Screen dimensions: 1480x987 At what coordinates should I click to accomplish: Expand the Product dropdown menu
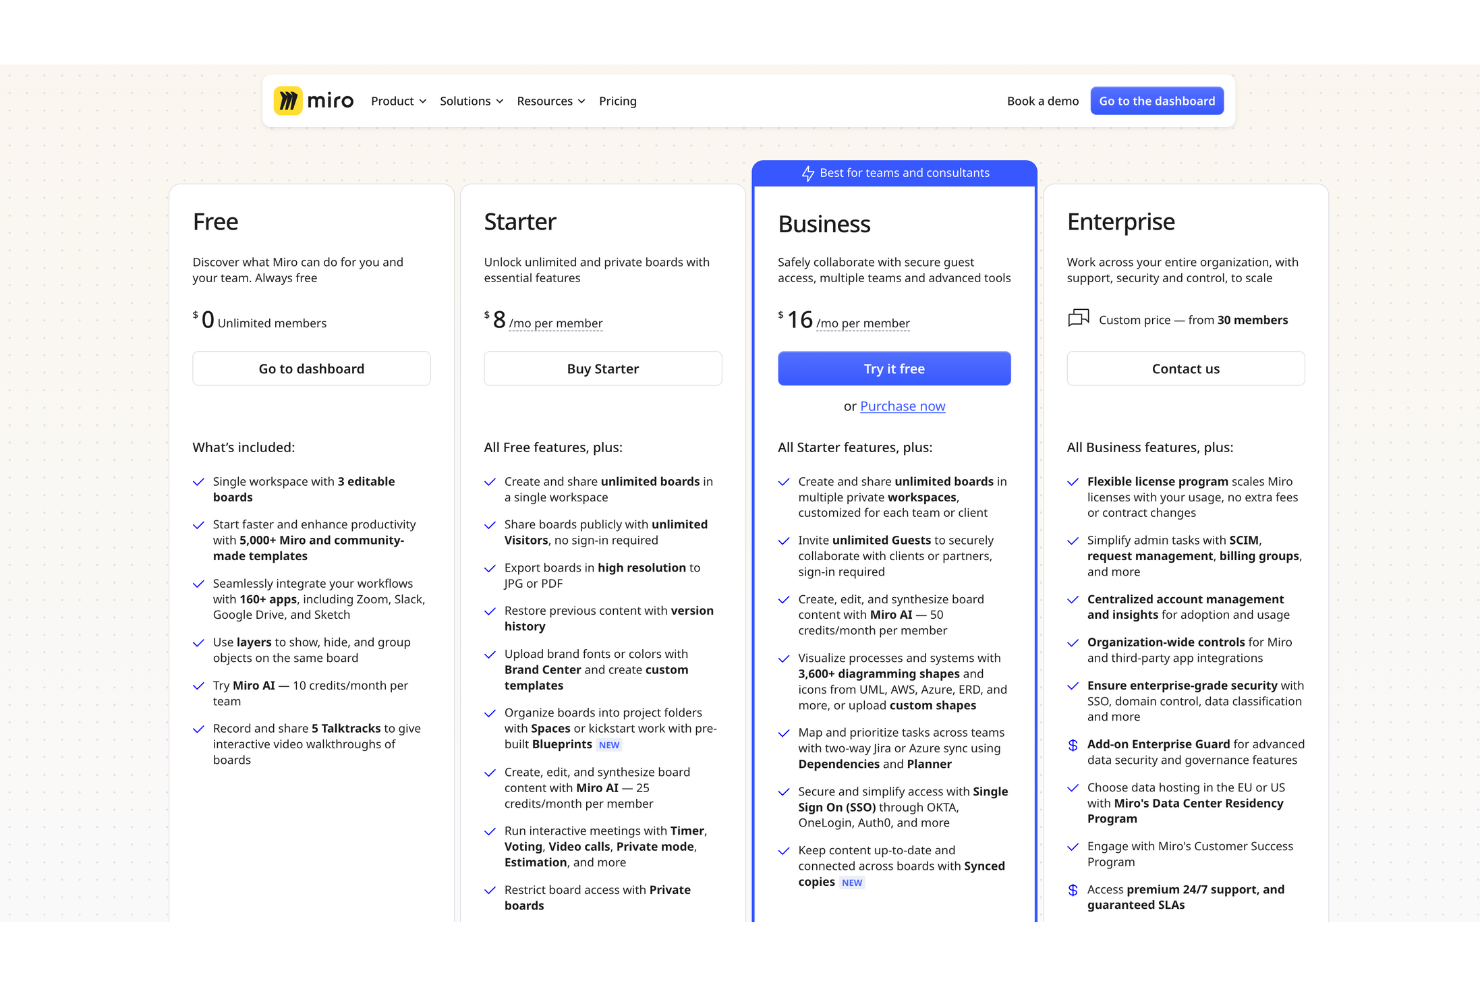pos(398,101)
